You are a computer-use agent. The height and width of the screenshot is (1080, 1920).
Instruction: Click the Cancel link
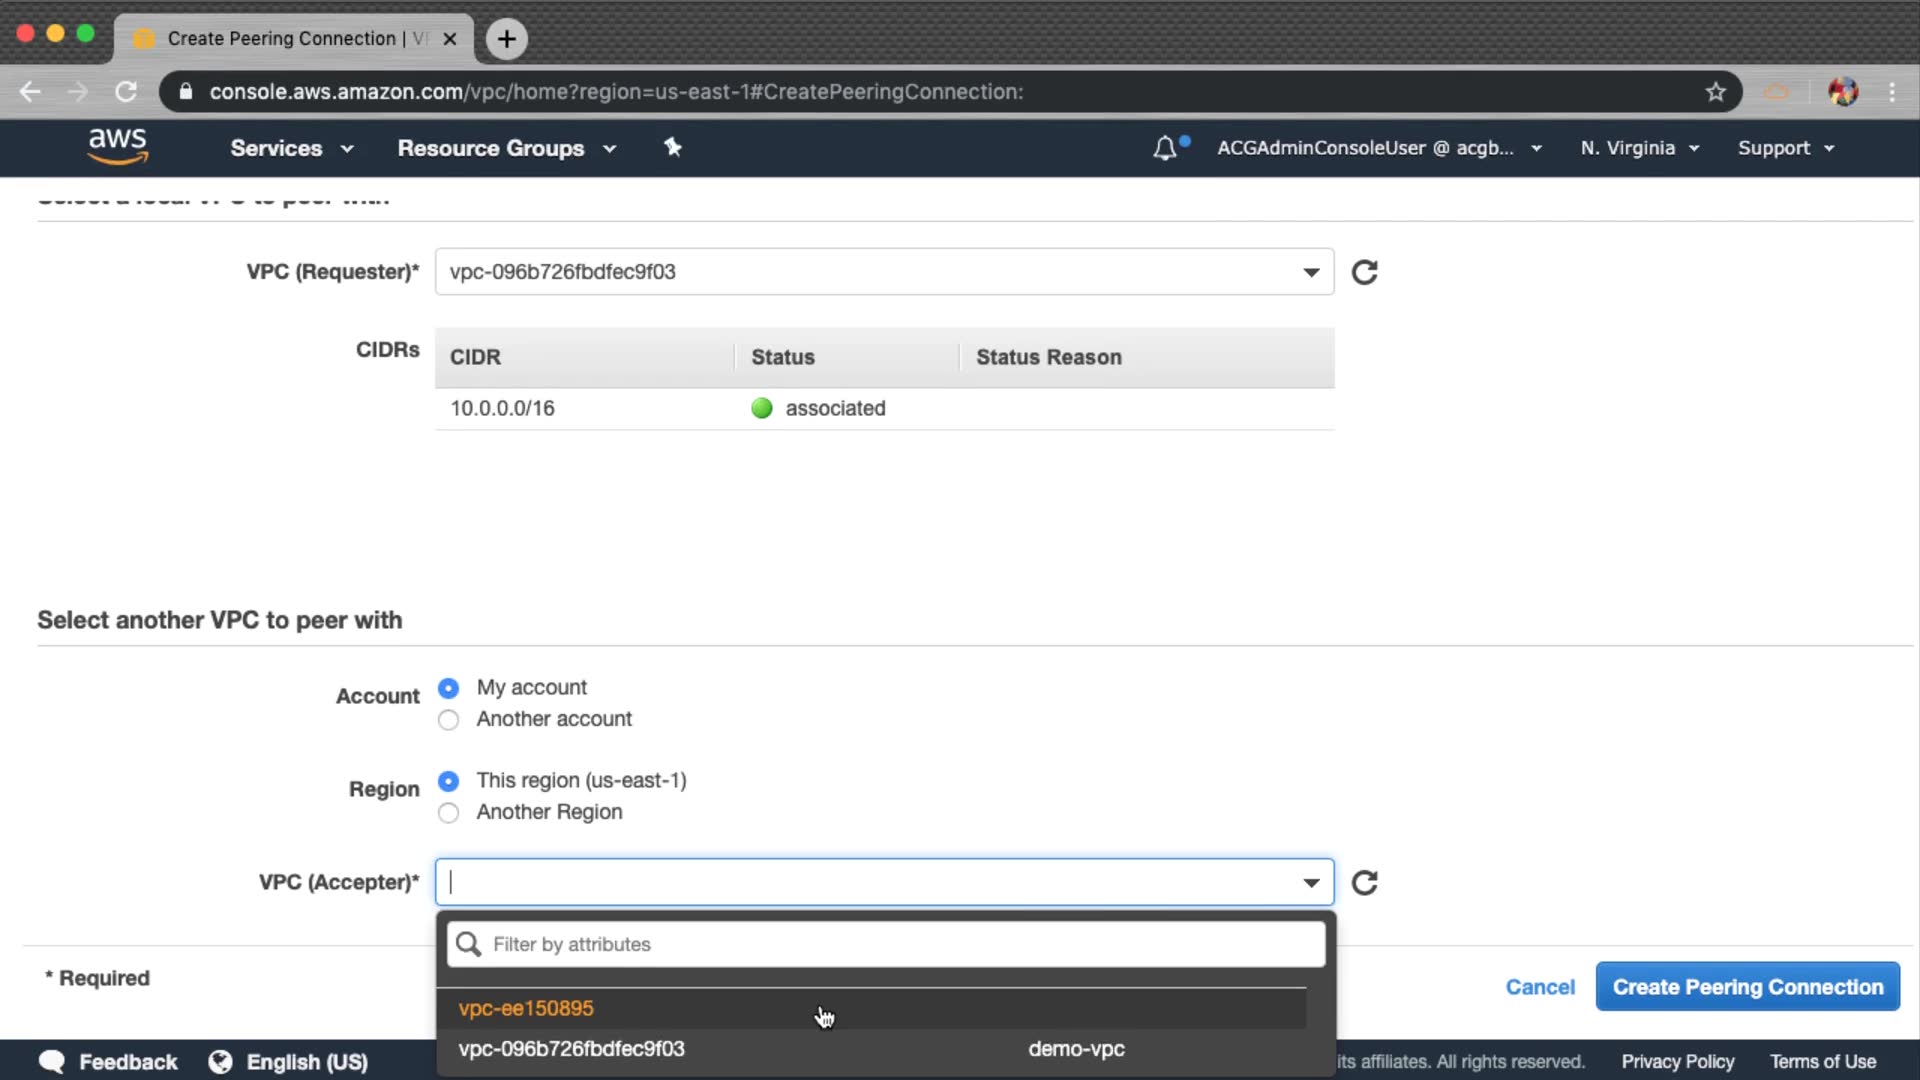(x=1540, y=987)
